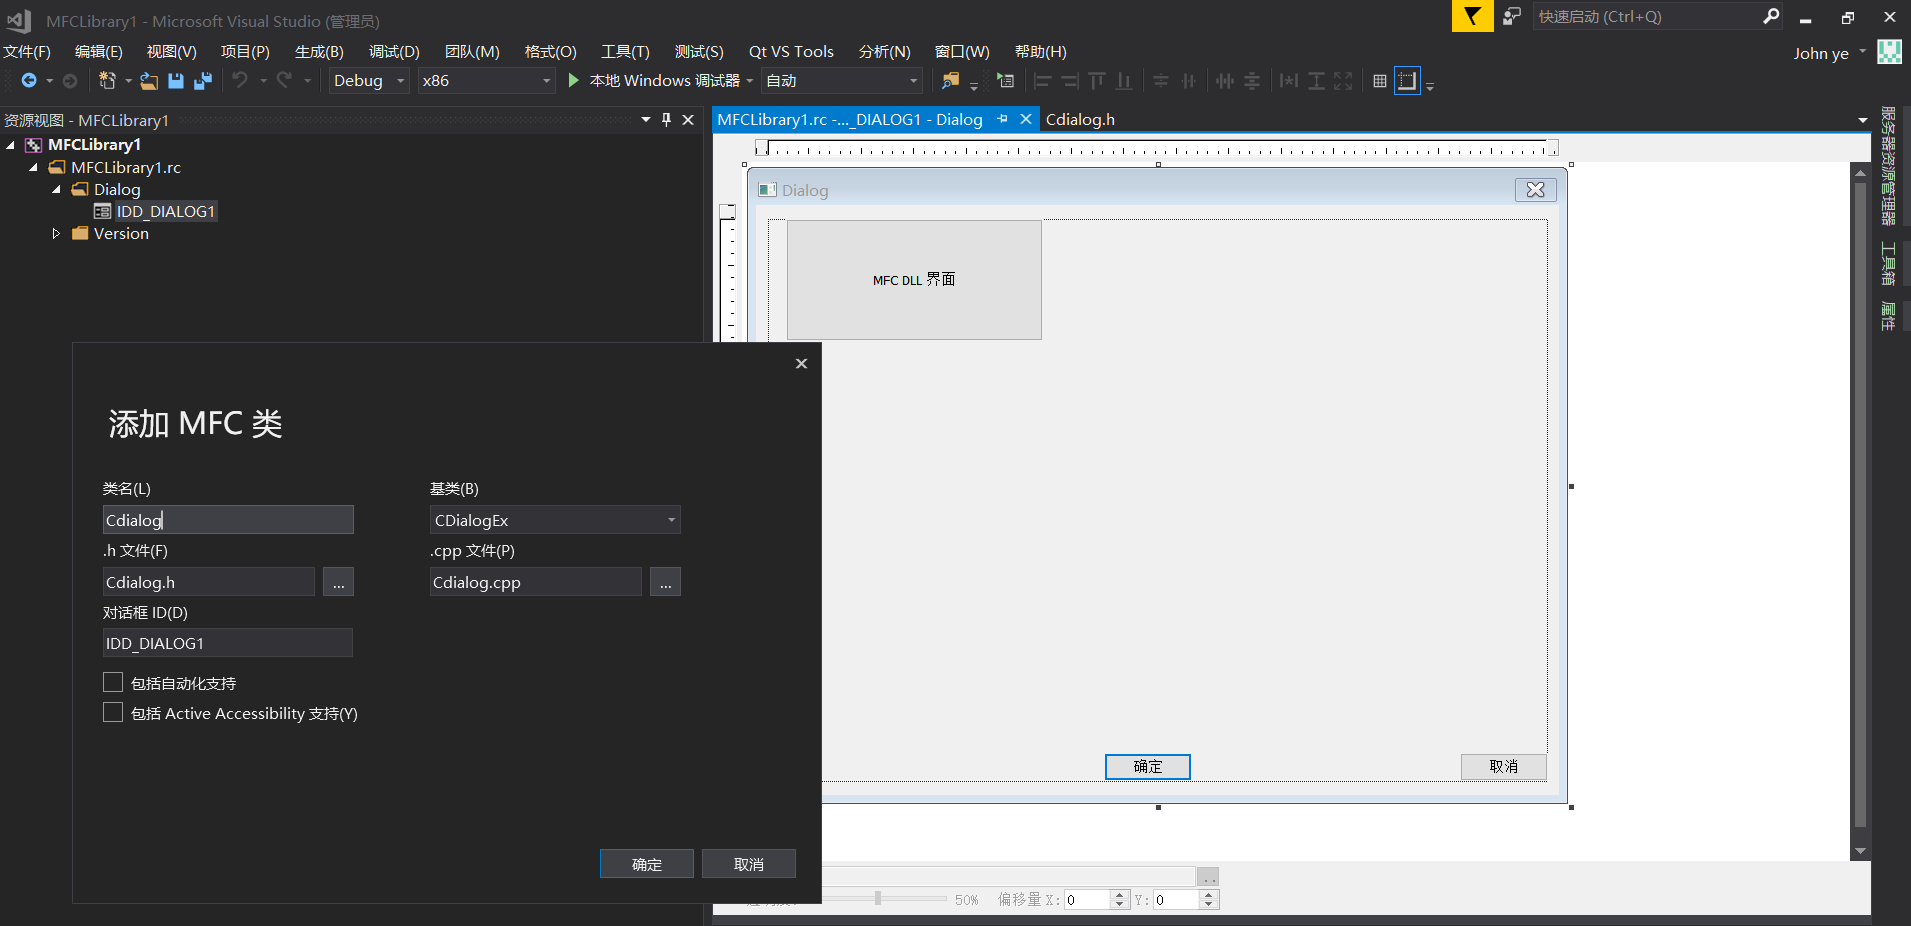This screenshot has width=1911, height=926.
Task: Browse for the .cpp file location
Action: point(665,582)
